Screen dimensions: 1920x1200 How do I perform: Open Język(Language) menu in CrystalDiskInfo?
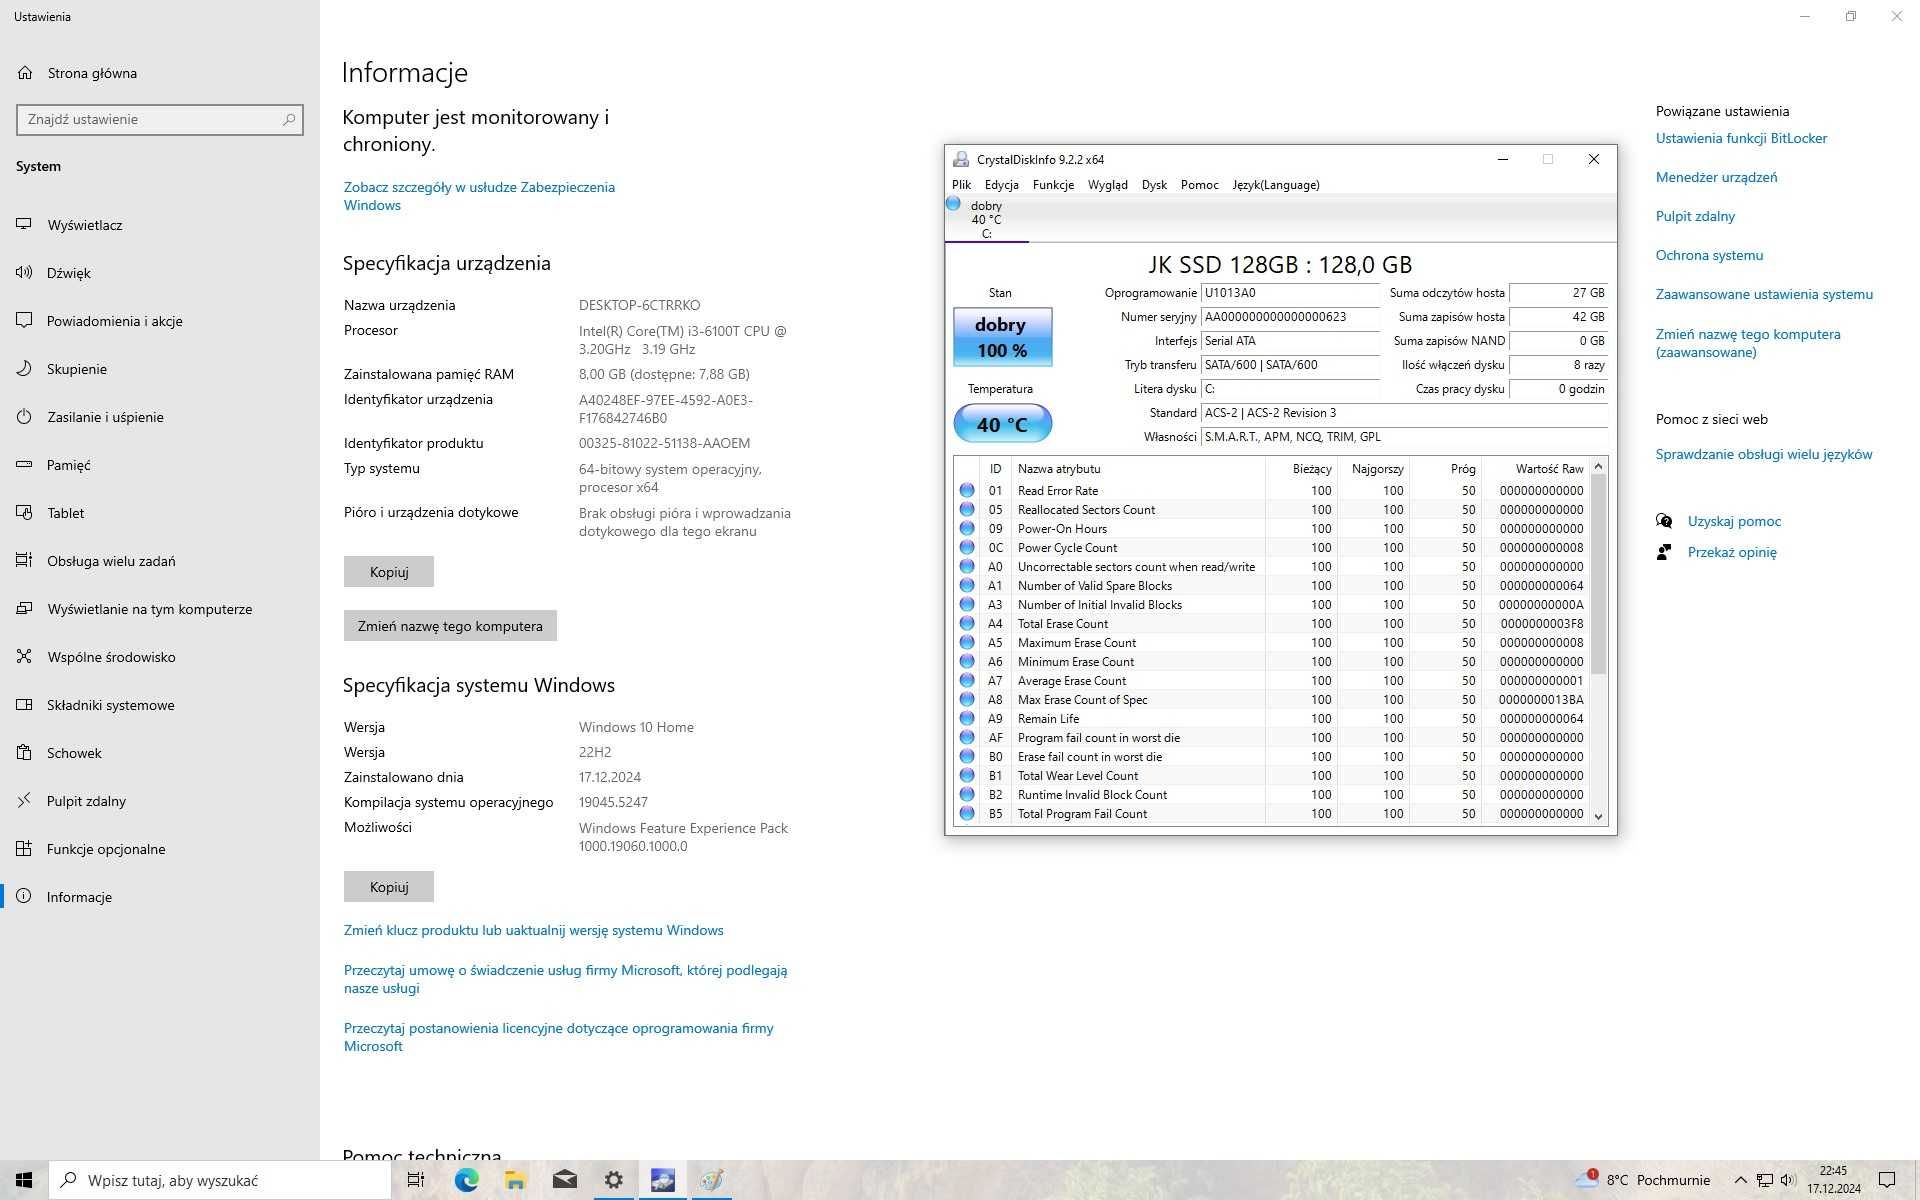click(1275, 185)
